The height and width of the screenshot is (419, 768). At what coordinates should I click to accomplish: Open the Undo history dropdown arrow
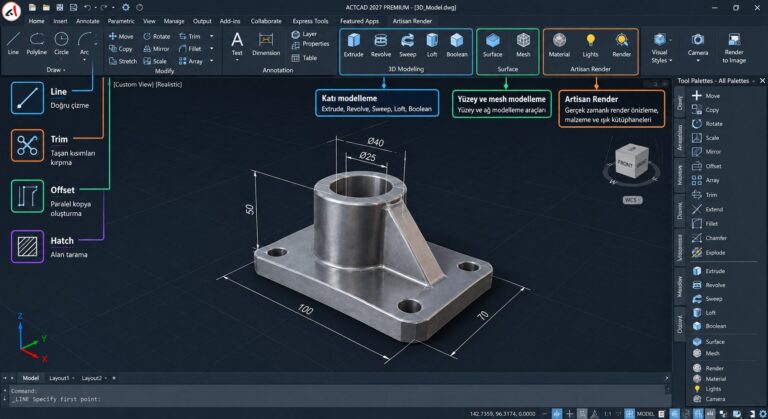[96, 7]
